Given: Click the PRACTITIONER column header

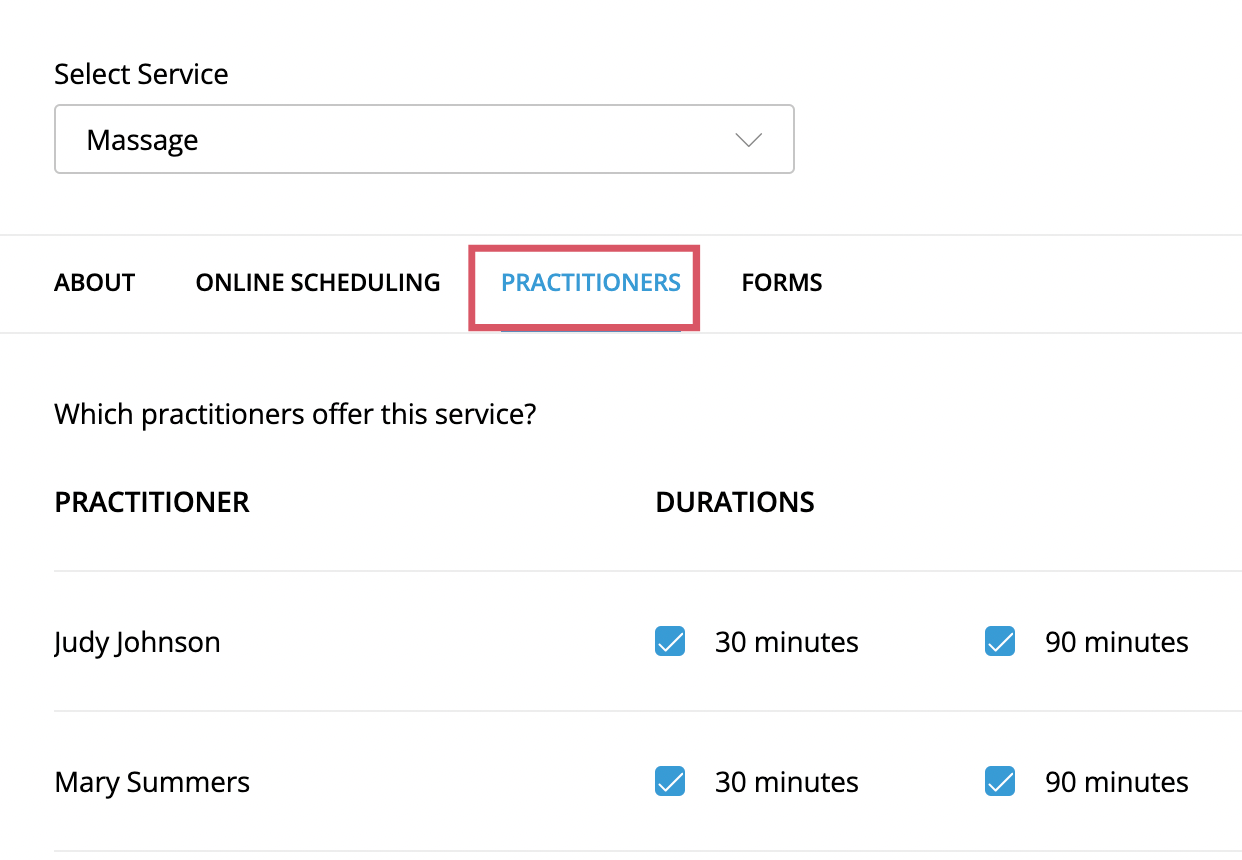Looking at the screenshot, I should tap(152, 502).
